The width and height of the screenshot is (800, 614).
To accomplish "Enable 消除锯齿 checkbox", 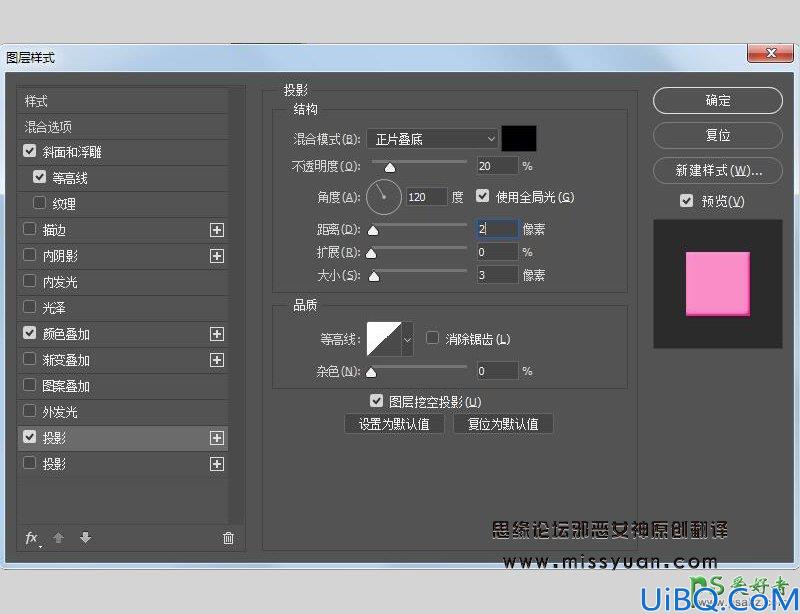I will pos(432,338).
